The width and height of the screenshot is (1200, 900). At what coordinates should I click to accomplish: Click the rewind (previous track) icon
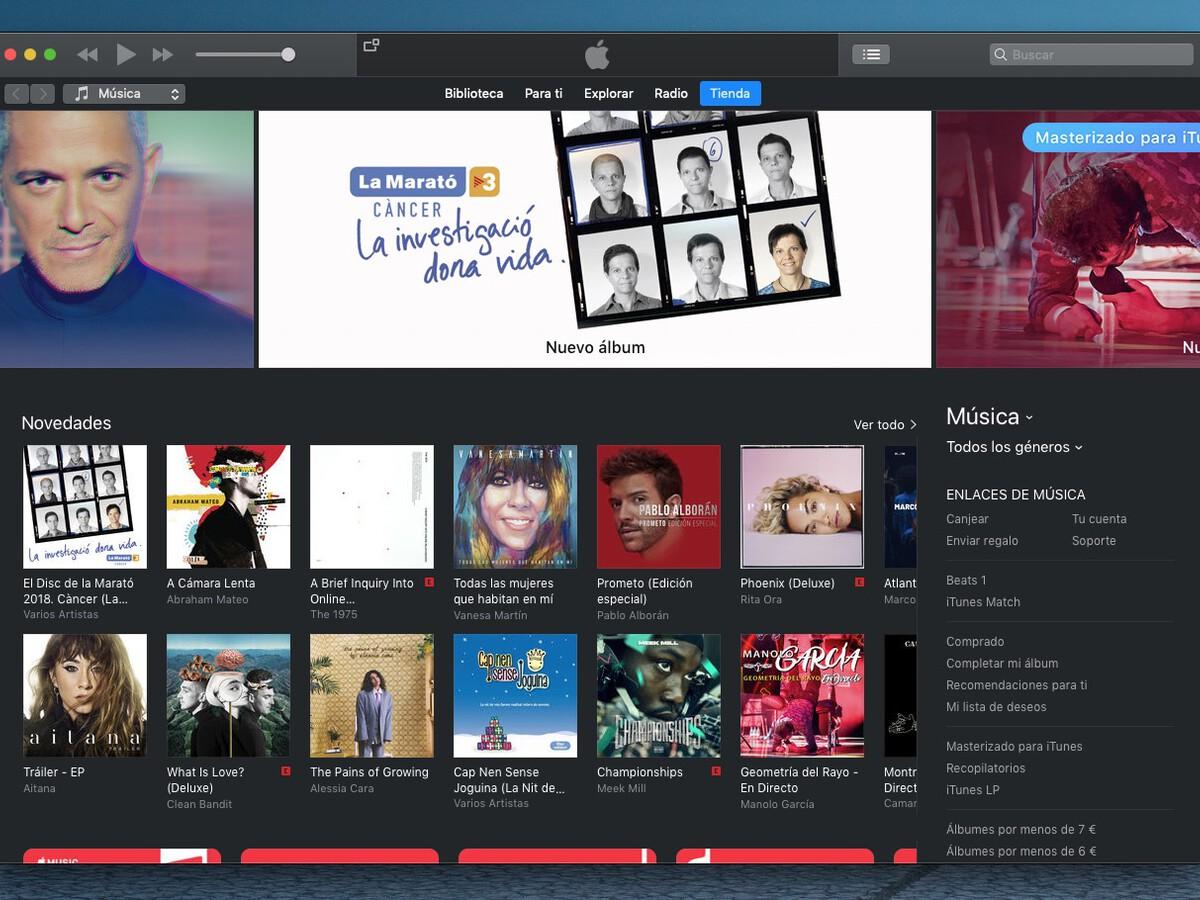pos(88,55)
